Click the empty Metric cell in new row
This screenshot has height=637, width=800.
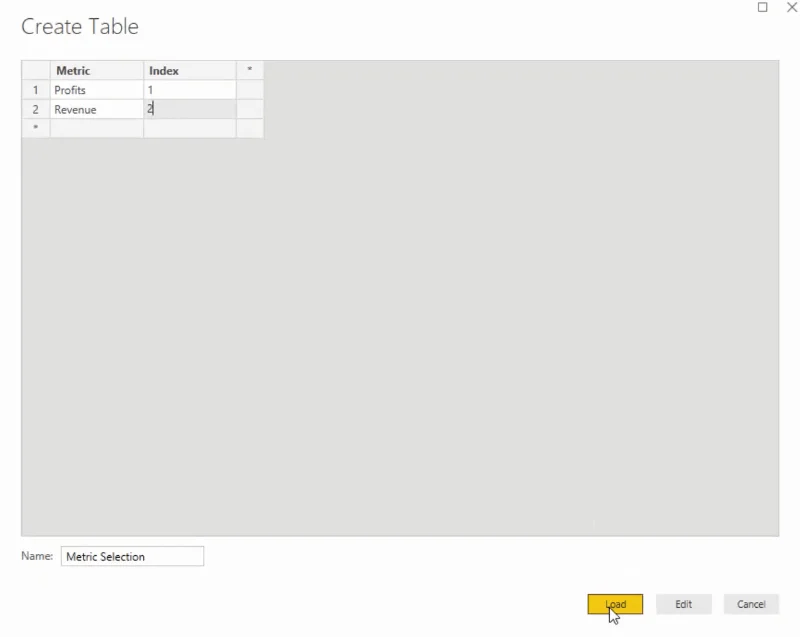coord(96,128)
